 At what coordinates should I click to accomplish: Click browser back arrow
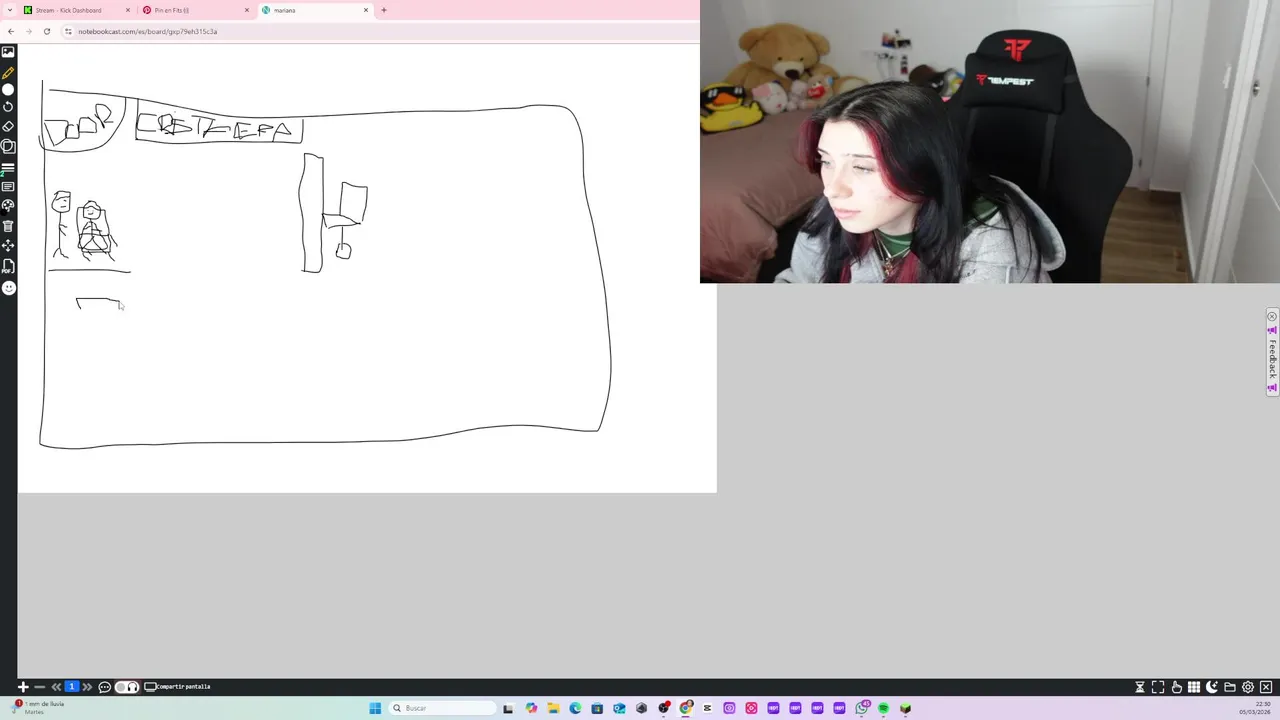(11, 31)
